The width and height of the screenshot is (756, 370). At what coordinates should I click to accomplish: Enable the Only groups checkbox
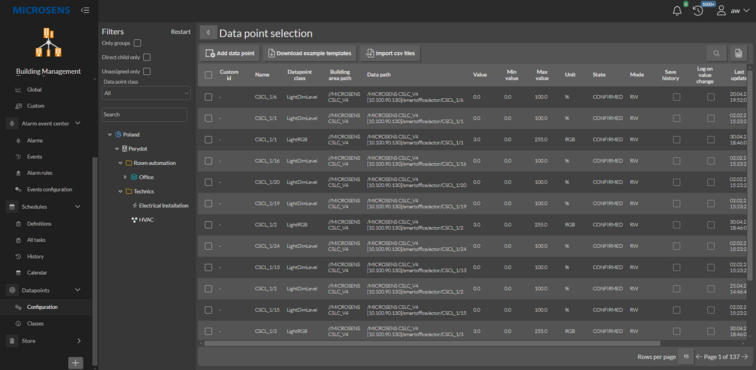pos(137,43)
